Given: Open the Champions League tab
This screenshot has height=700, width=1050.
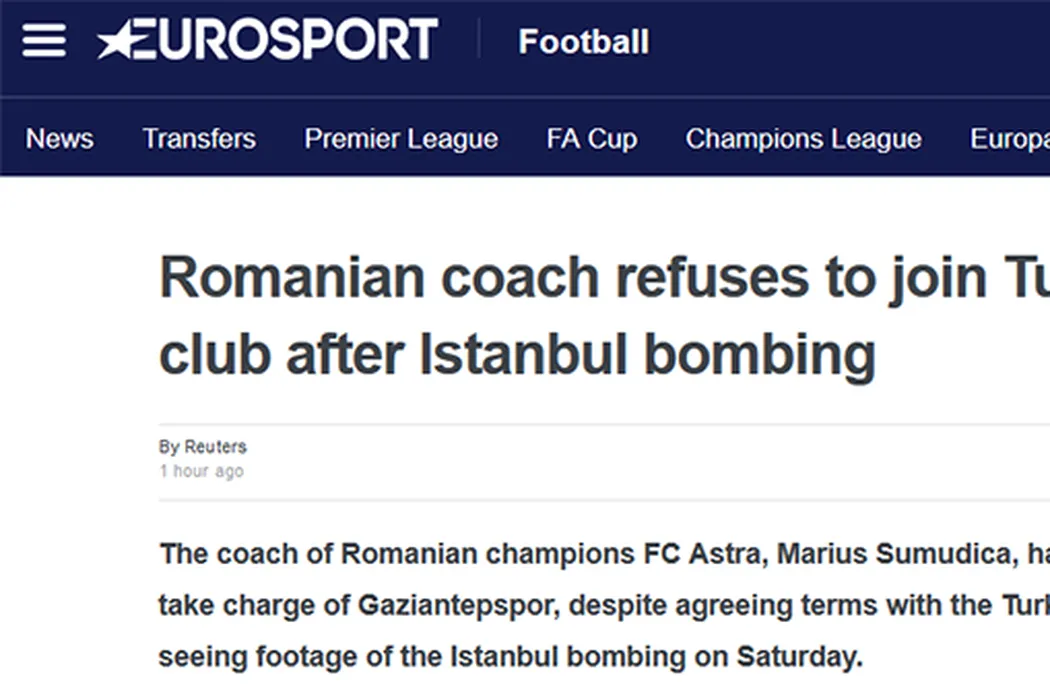Looking at the screenshot, I should coord(803,138).
